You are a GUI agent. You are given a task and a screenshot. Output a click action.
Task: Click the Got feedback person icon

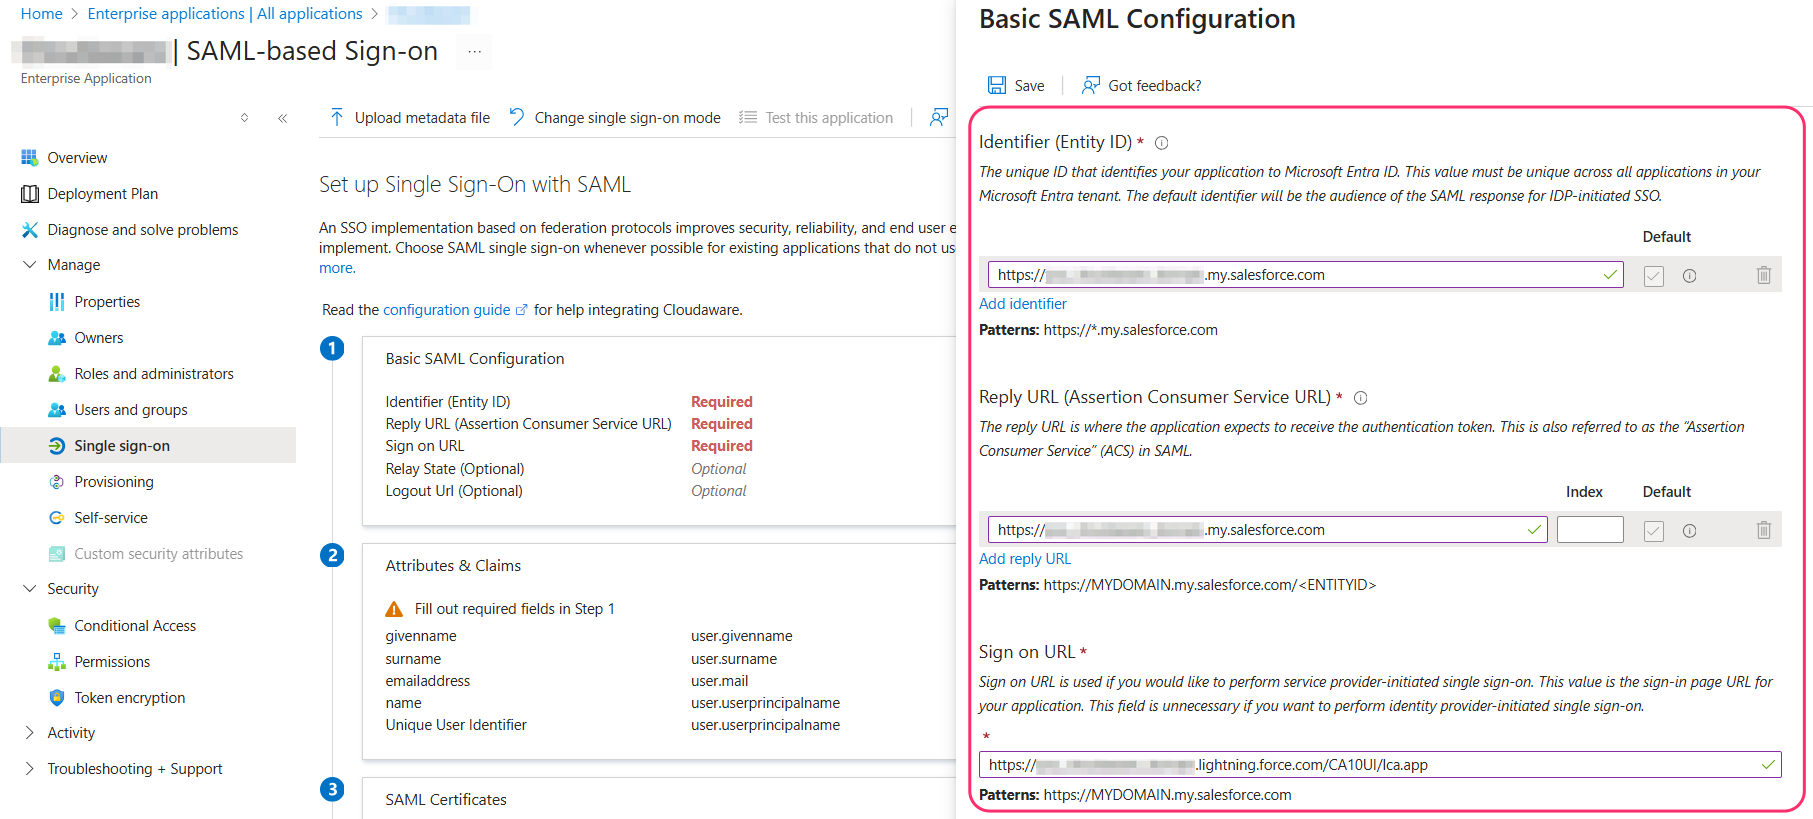(x=1091, y=85)
